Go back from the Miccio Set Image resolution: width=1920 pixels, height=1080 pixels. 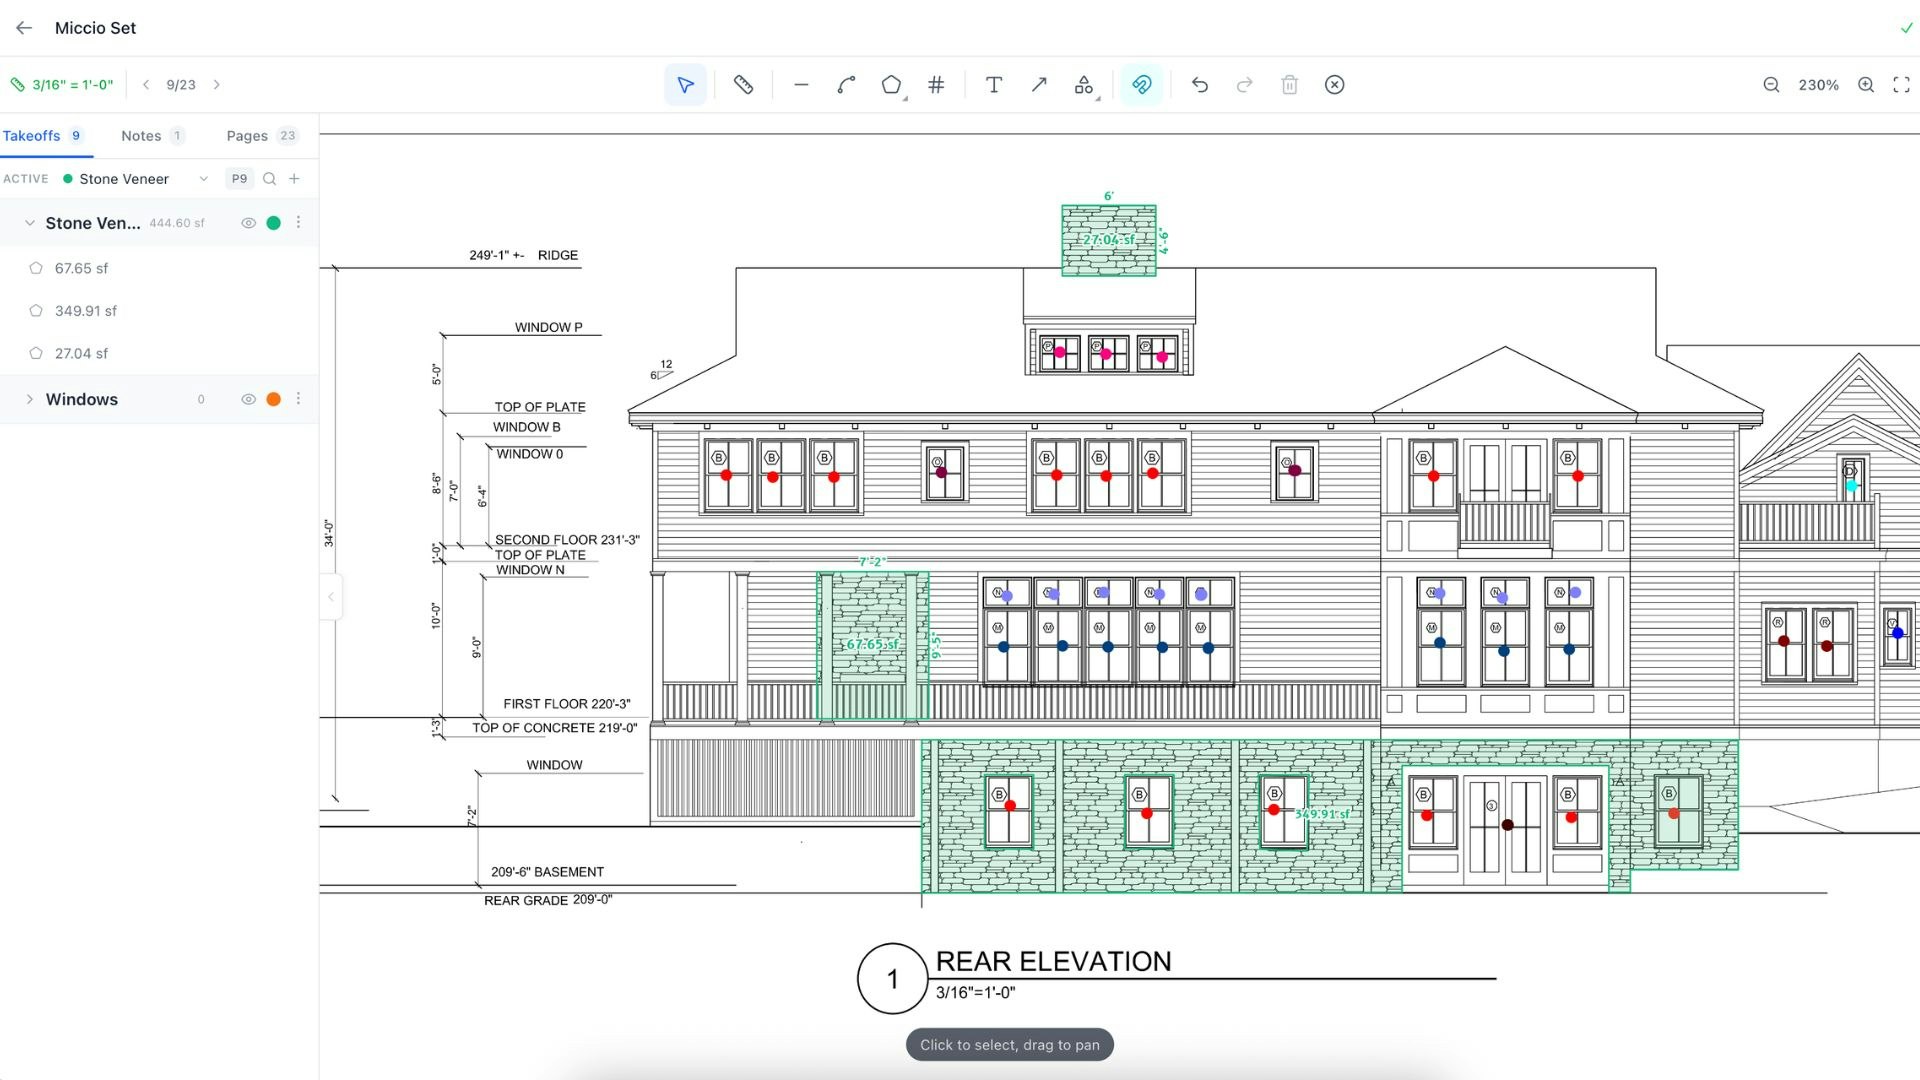click(x=23, y=28)
